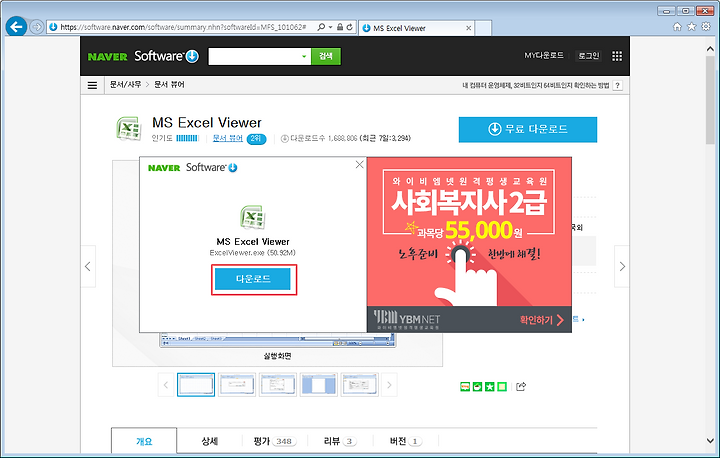Open MY다운로드 link
Viewport: 720px width, 458px height.
pyautogui.click(x=544, y=56)
